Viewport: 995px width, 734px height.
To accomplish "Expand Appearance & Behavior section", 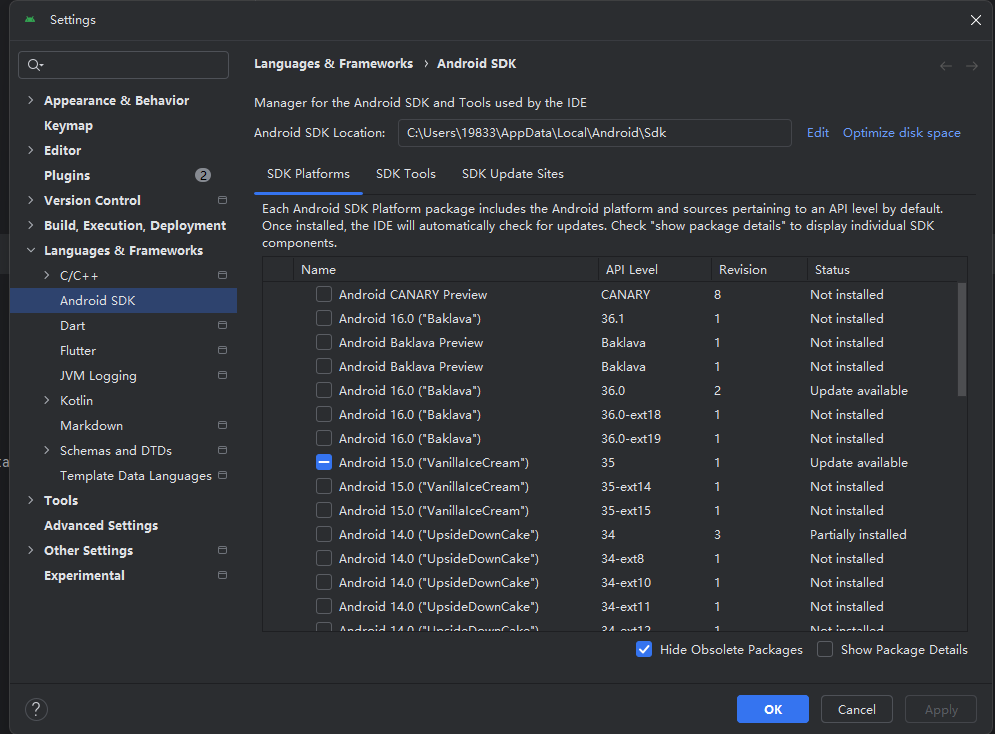I will click(30, 100).
